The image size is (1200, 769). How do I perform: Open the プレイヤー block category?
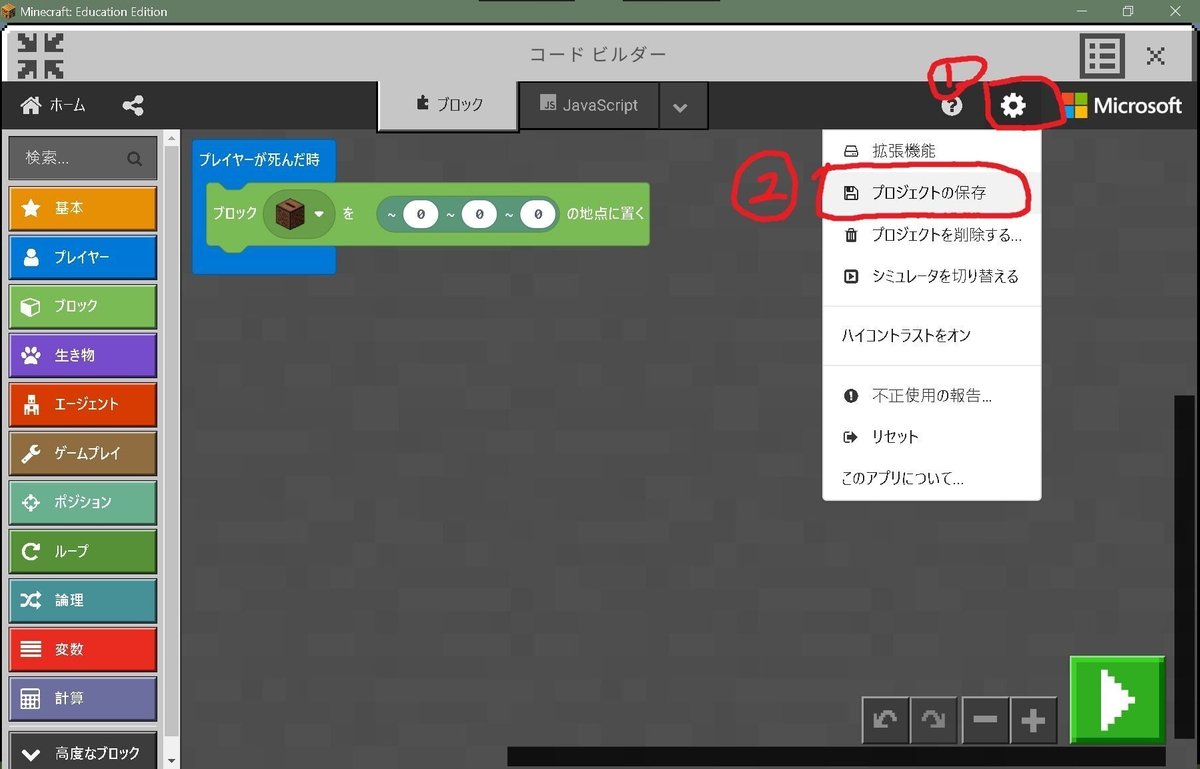[x=83, y=257]
